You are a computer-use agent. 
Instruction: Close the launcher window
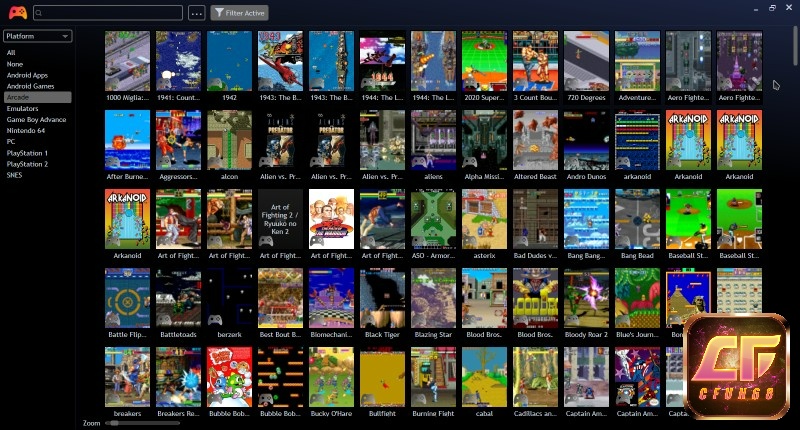789,8
